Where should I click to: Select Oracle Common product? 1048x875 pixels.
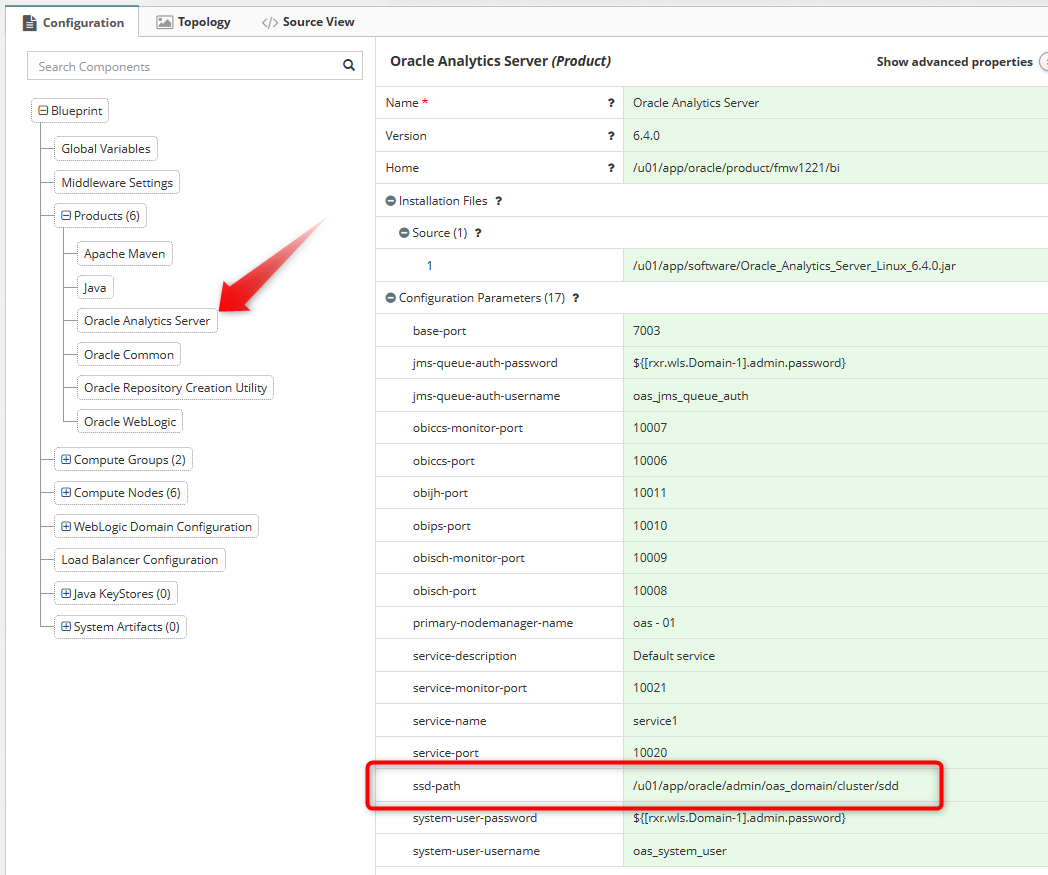click(129, 355)
